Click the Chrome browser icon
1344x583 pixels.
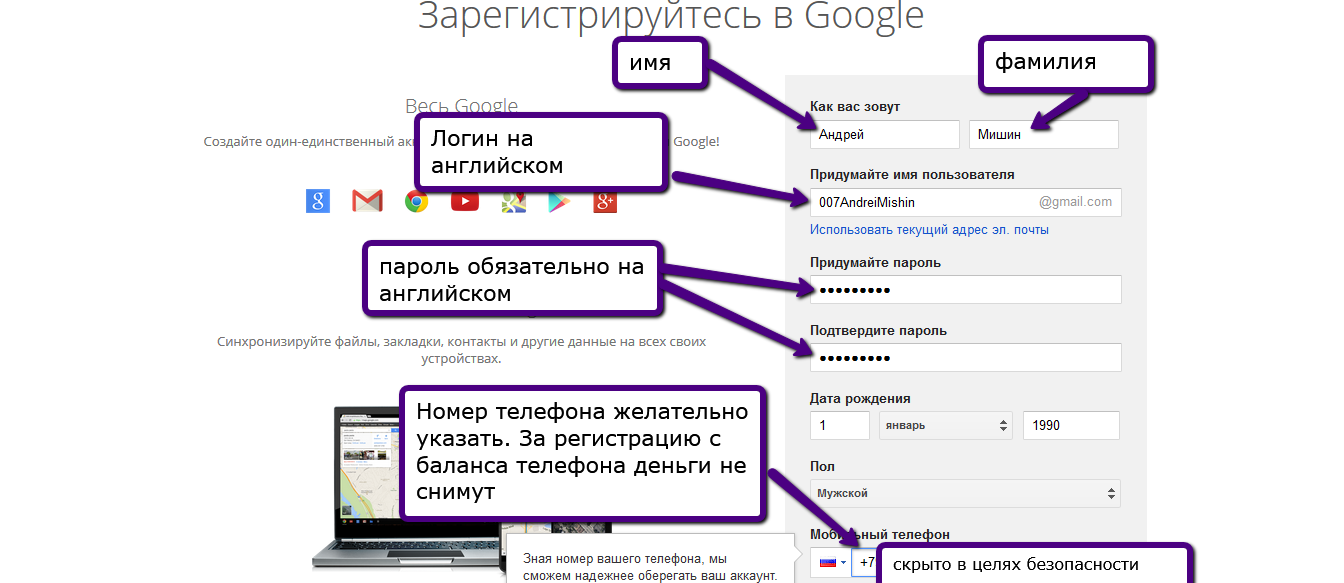coord(416,201)
